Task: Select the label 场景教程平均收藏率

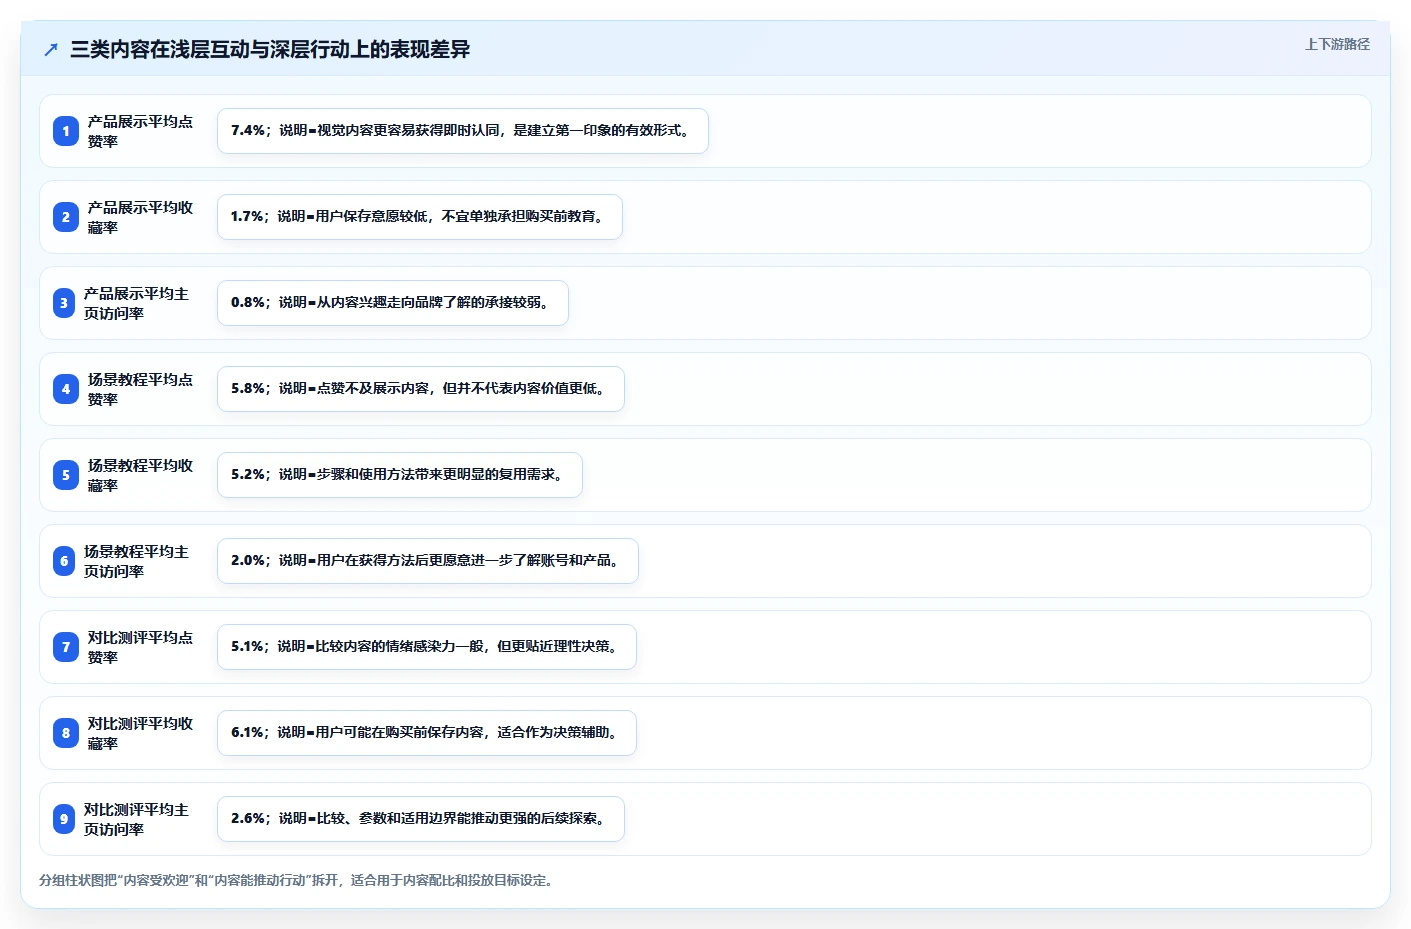Action: click(x=140, y=475)
